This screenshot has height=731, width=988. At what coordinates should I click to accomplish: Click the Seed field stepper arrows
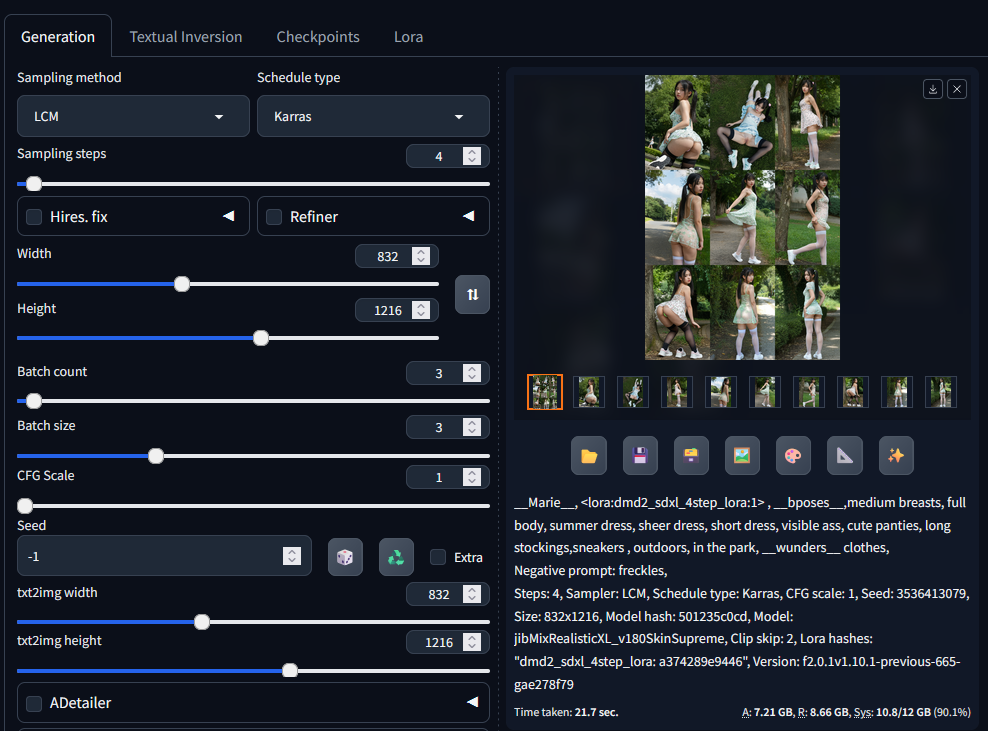[x=292, y=556]
